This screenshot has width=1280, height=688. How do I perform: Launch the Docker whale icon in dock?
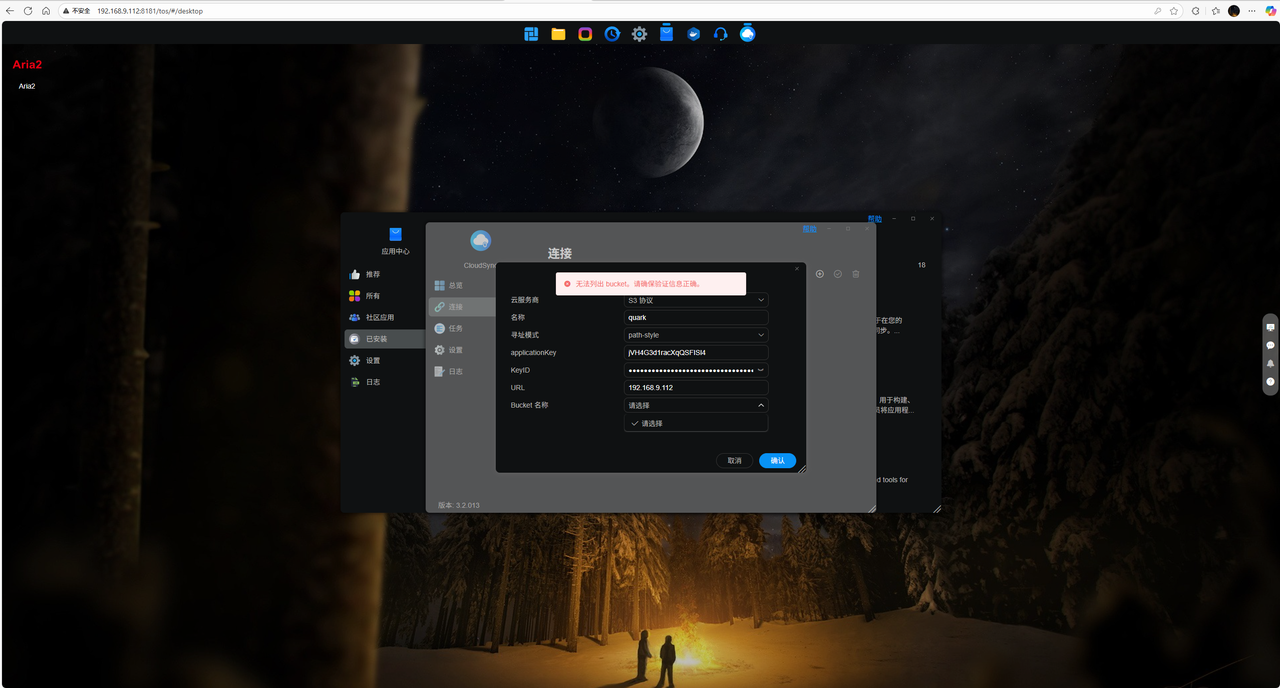pyautogui.click(x=693, y=34)
